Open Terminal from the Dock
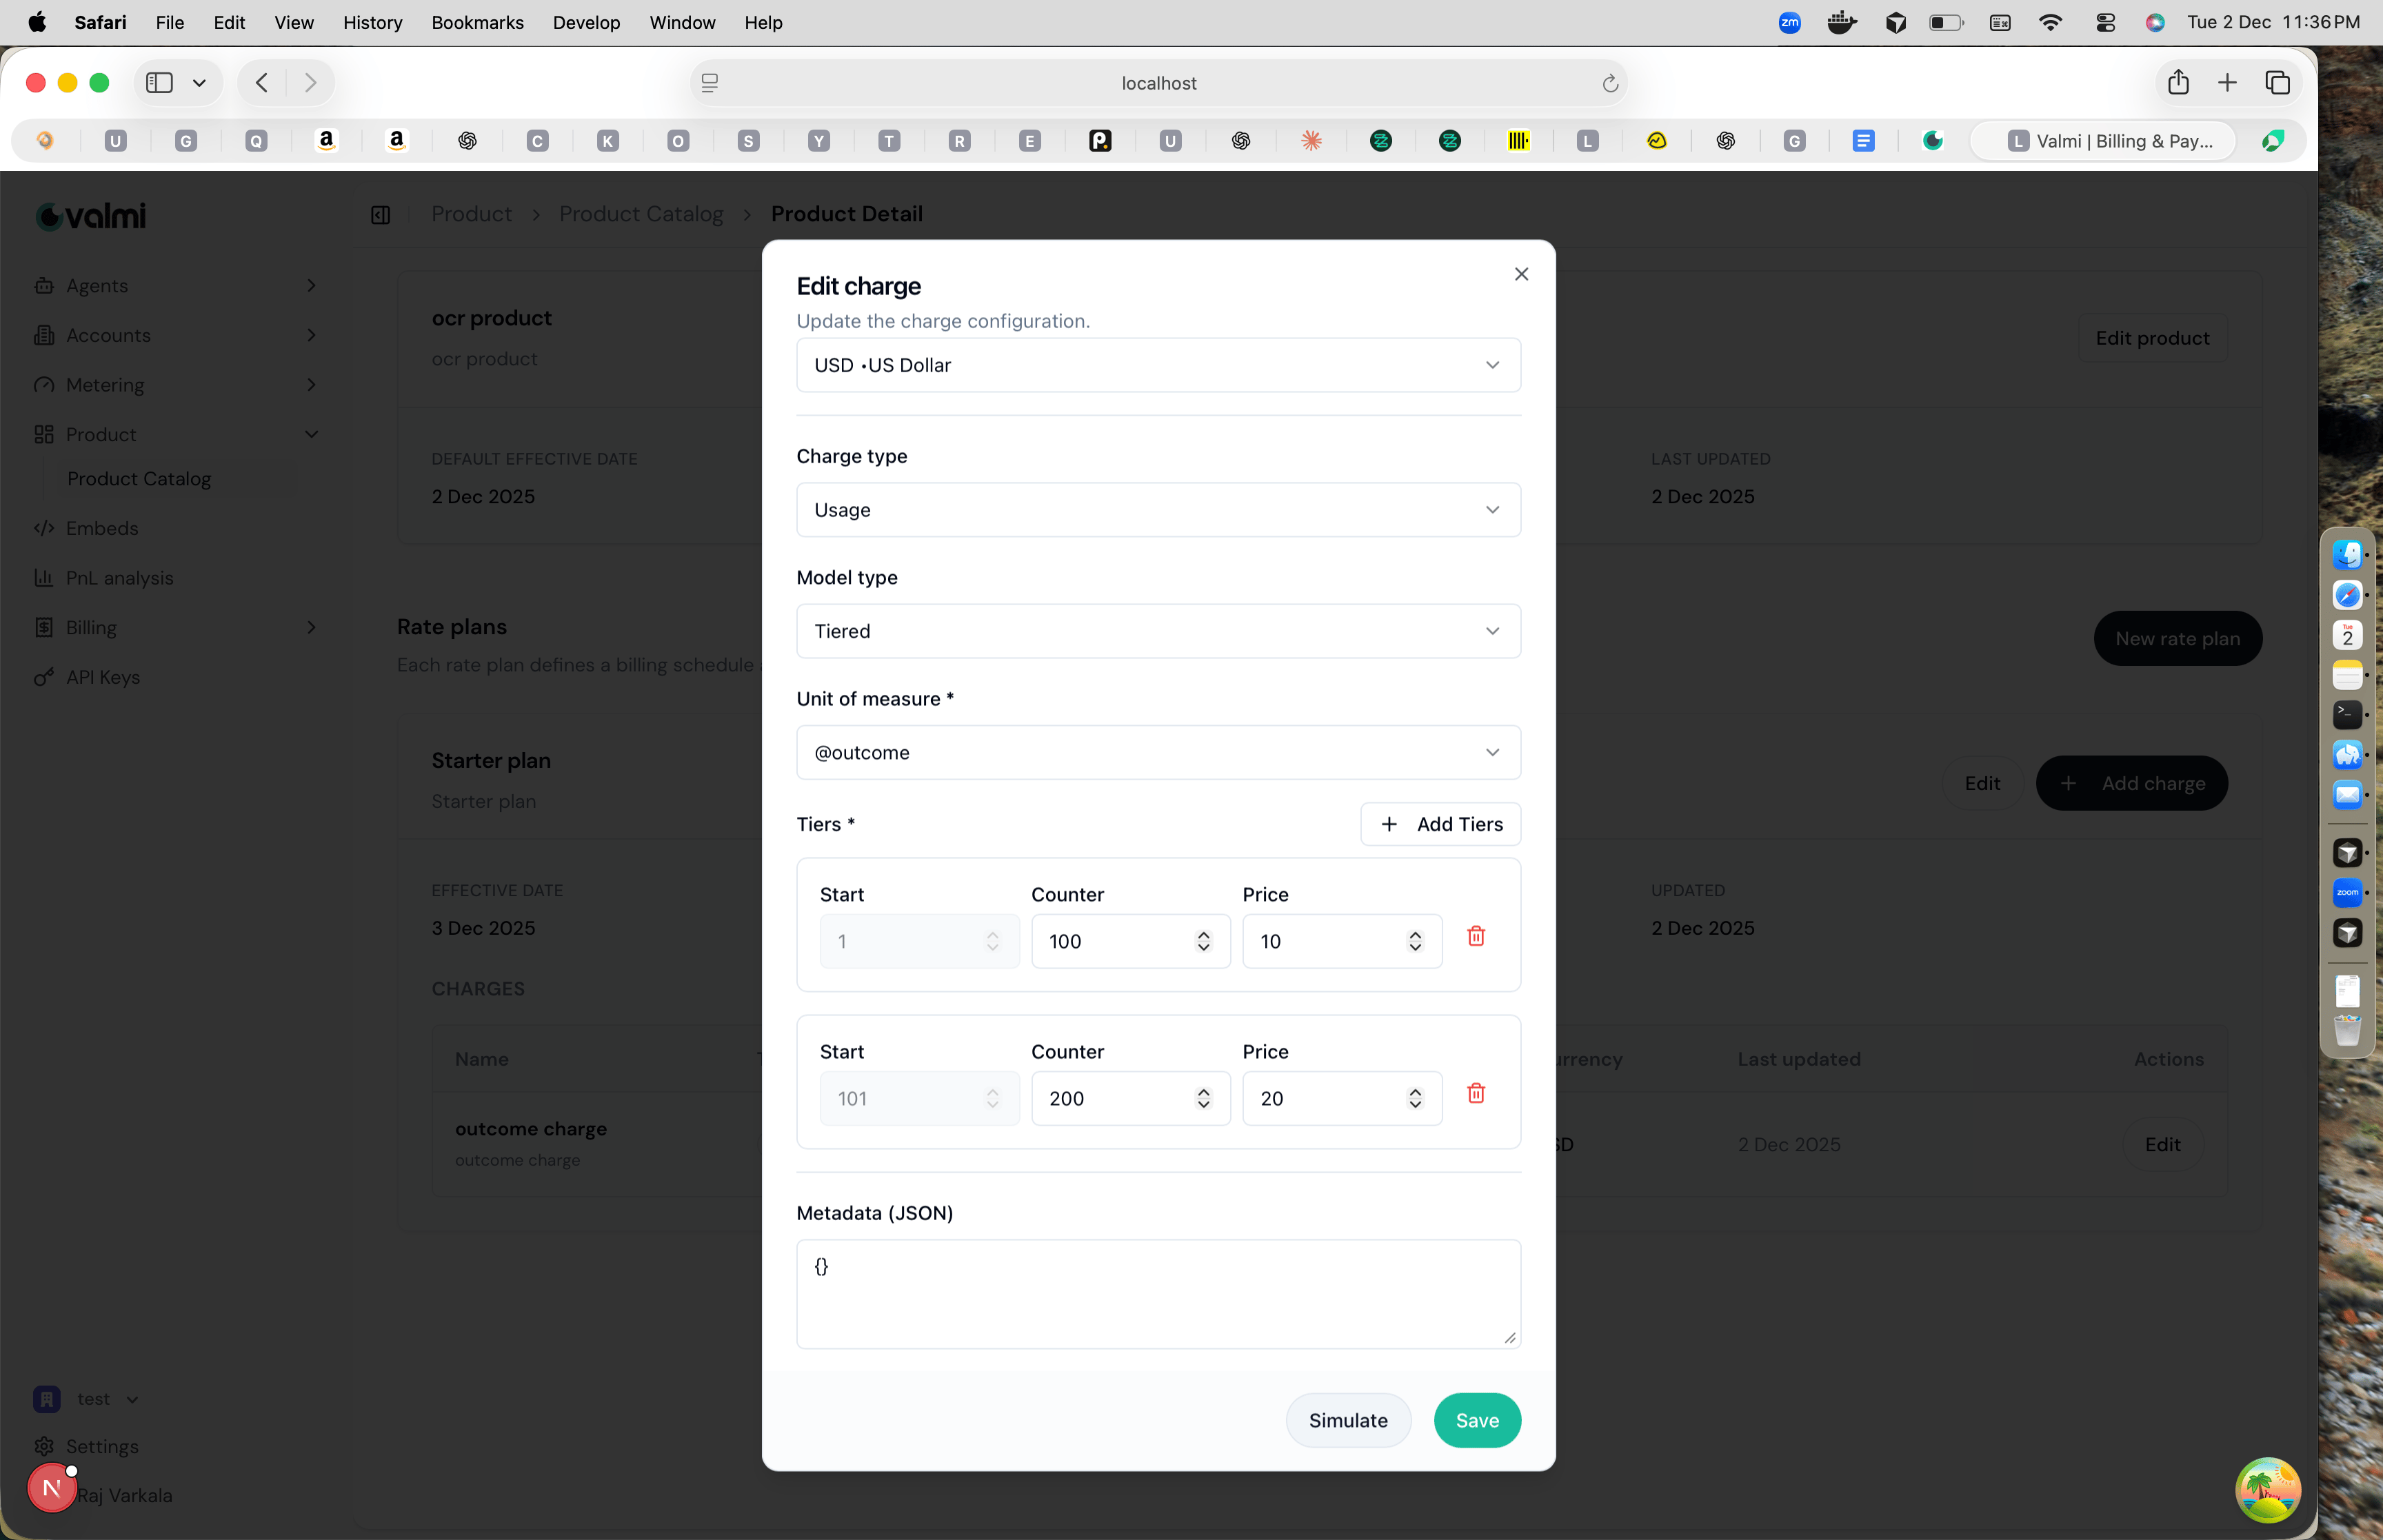 coord(2346,714)
